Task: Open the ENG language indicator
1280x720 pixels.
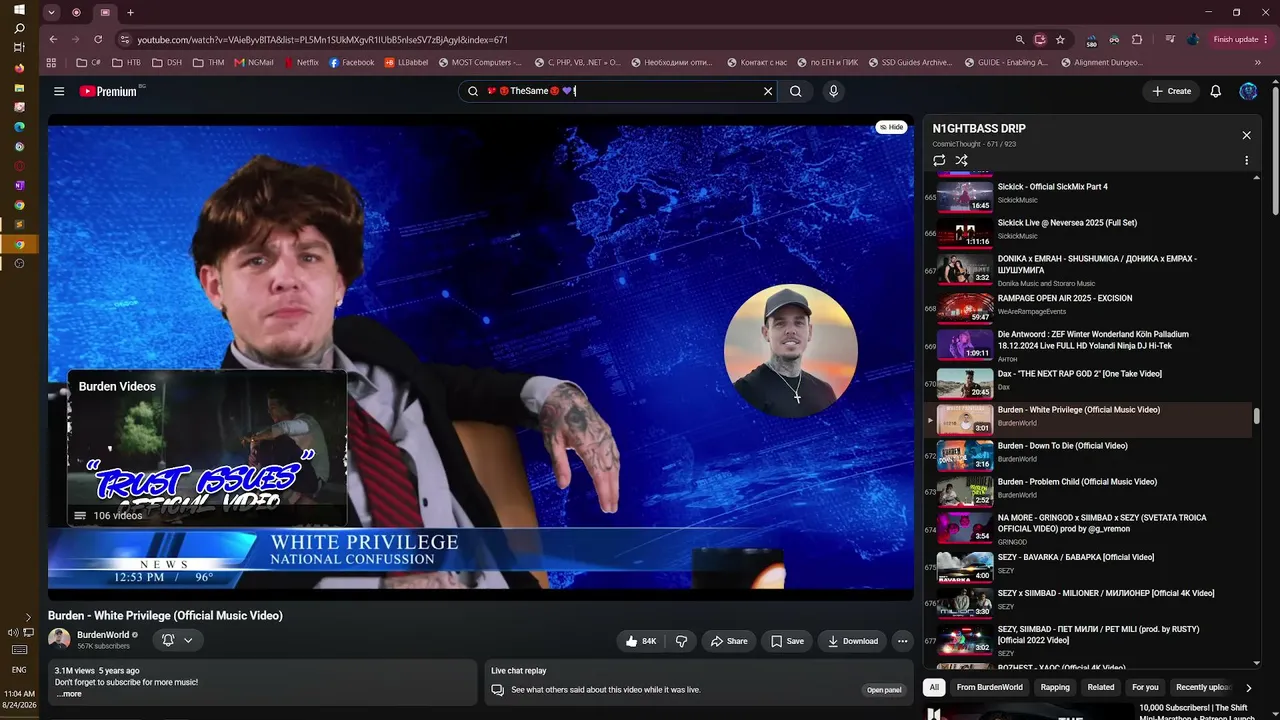Action: pos(19,669)
